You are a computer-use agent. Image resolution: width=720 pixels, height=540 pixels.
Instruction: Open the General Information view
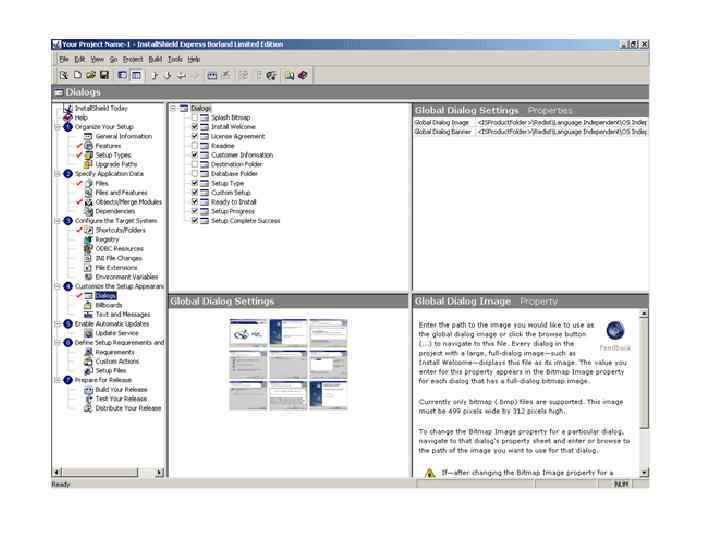click(124, 136)
